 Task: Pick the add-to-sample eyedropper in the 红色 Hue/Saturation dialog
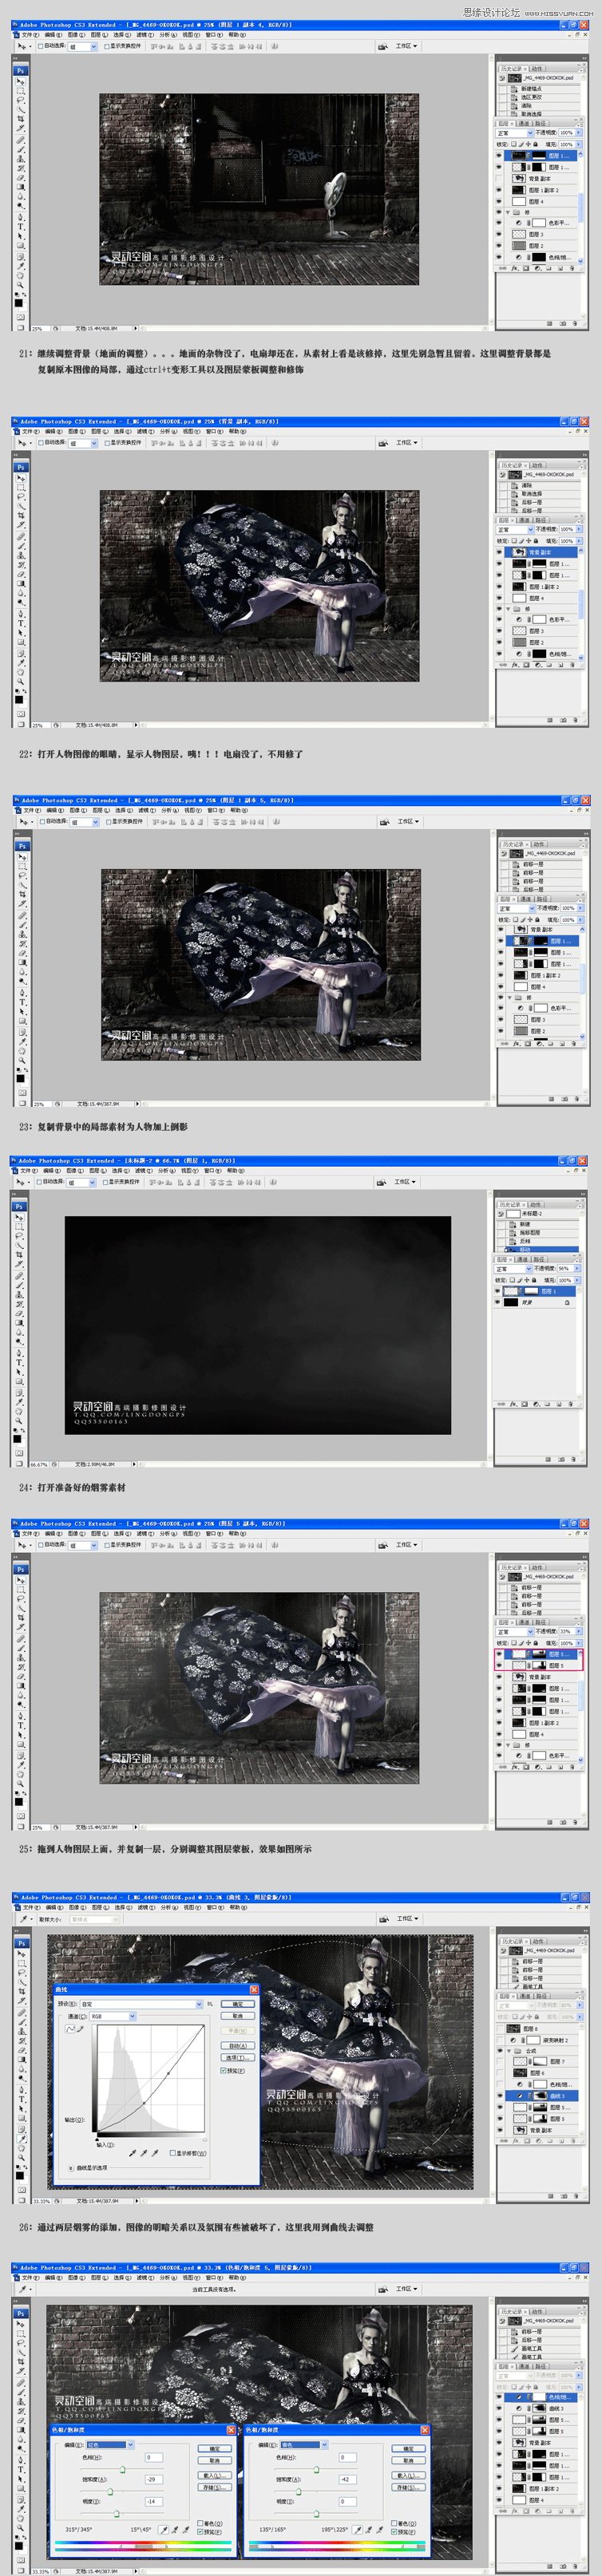[x=176, y=2529]
